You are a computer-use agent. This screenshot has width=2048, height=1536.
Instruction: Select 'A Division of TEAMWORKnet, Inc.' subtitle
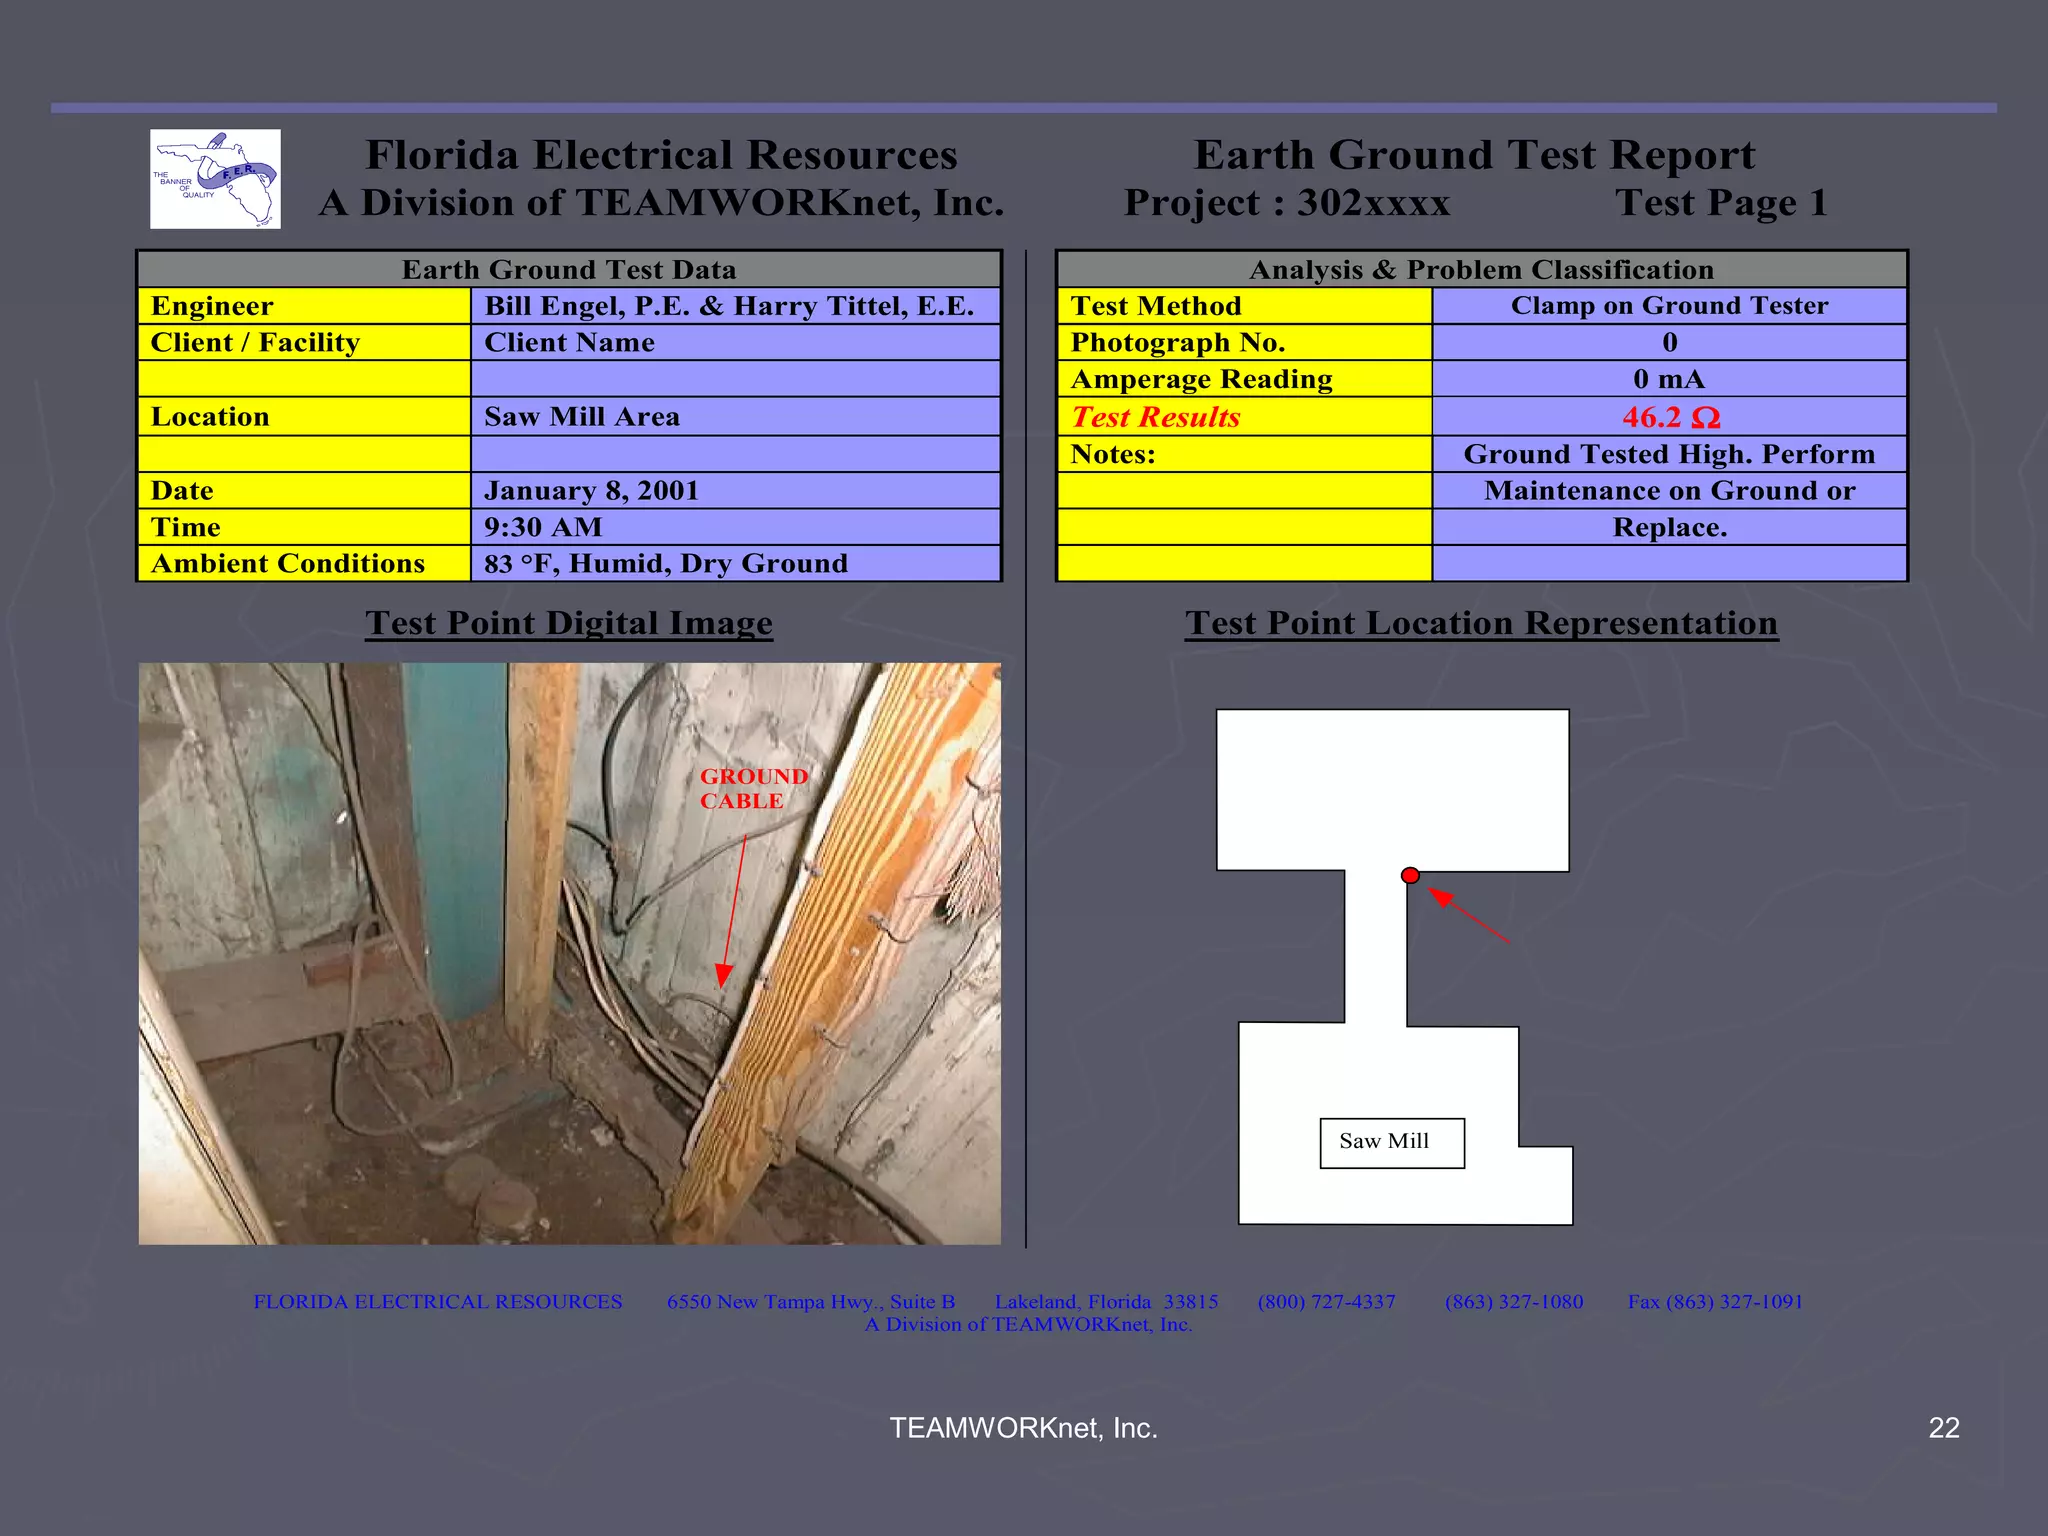[661, 203]
